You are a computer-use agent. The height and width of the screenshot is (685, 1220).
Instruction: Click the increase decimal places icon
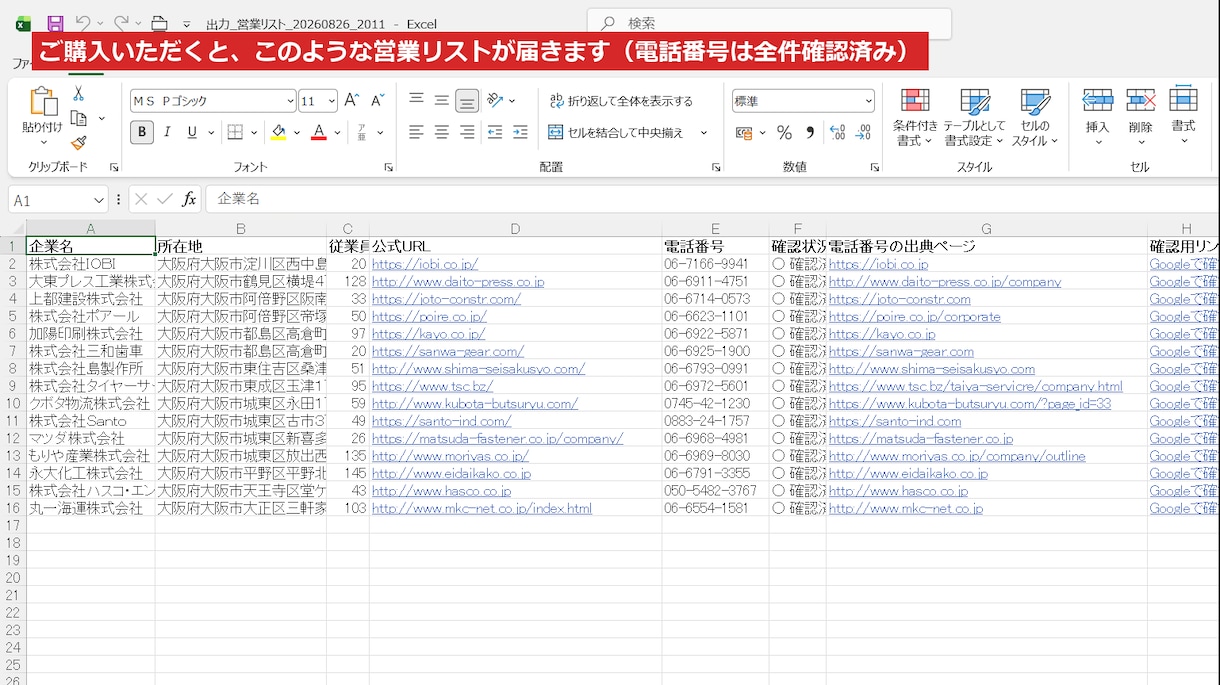tap(837, 132)
